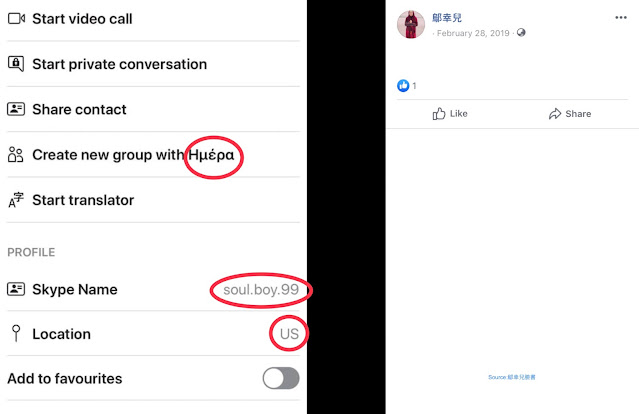Click the blue like reaction badge
The height and width of the screenshot is (414, 639).
(x=403, y=86)
